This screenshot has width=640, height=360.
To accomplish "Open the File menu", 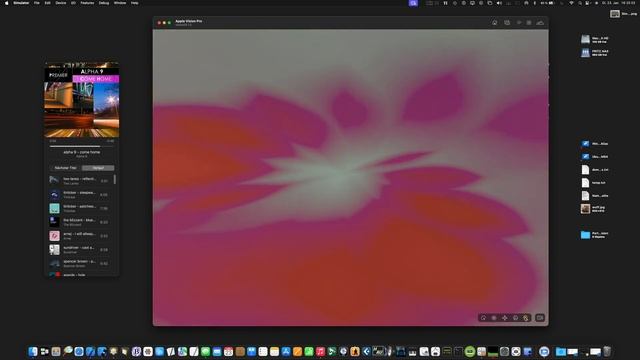I will [x=37, y=3].
